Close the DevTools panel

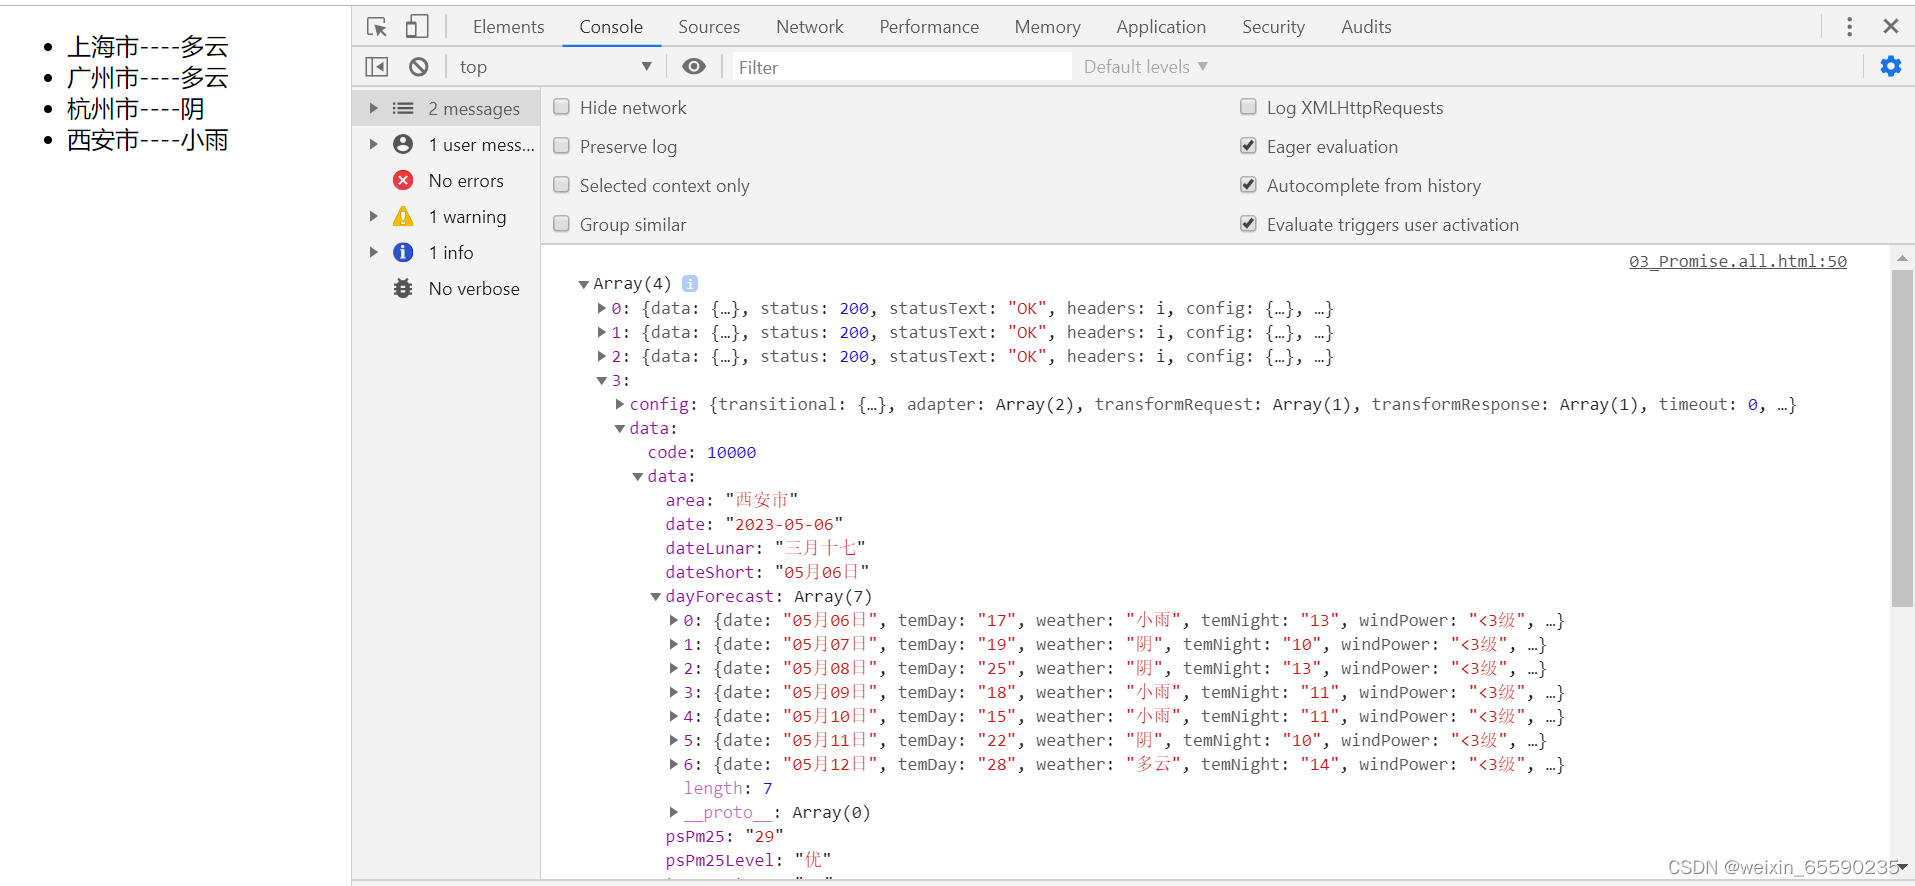[1890, 27]
